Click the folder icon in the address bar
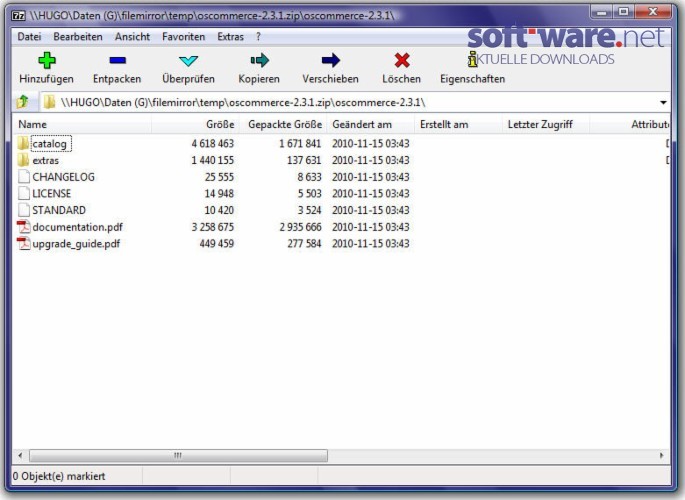Image resolution: width=685 pixels, height=500 pixels. pos(49,102)
